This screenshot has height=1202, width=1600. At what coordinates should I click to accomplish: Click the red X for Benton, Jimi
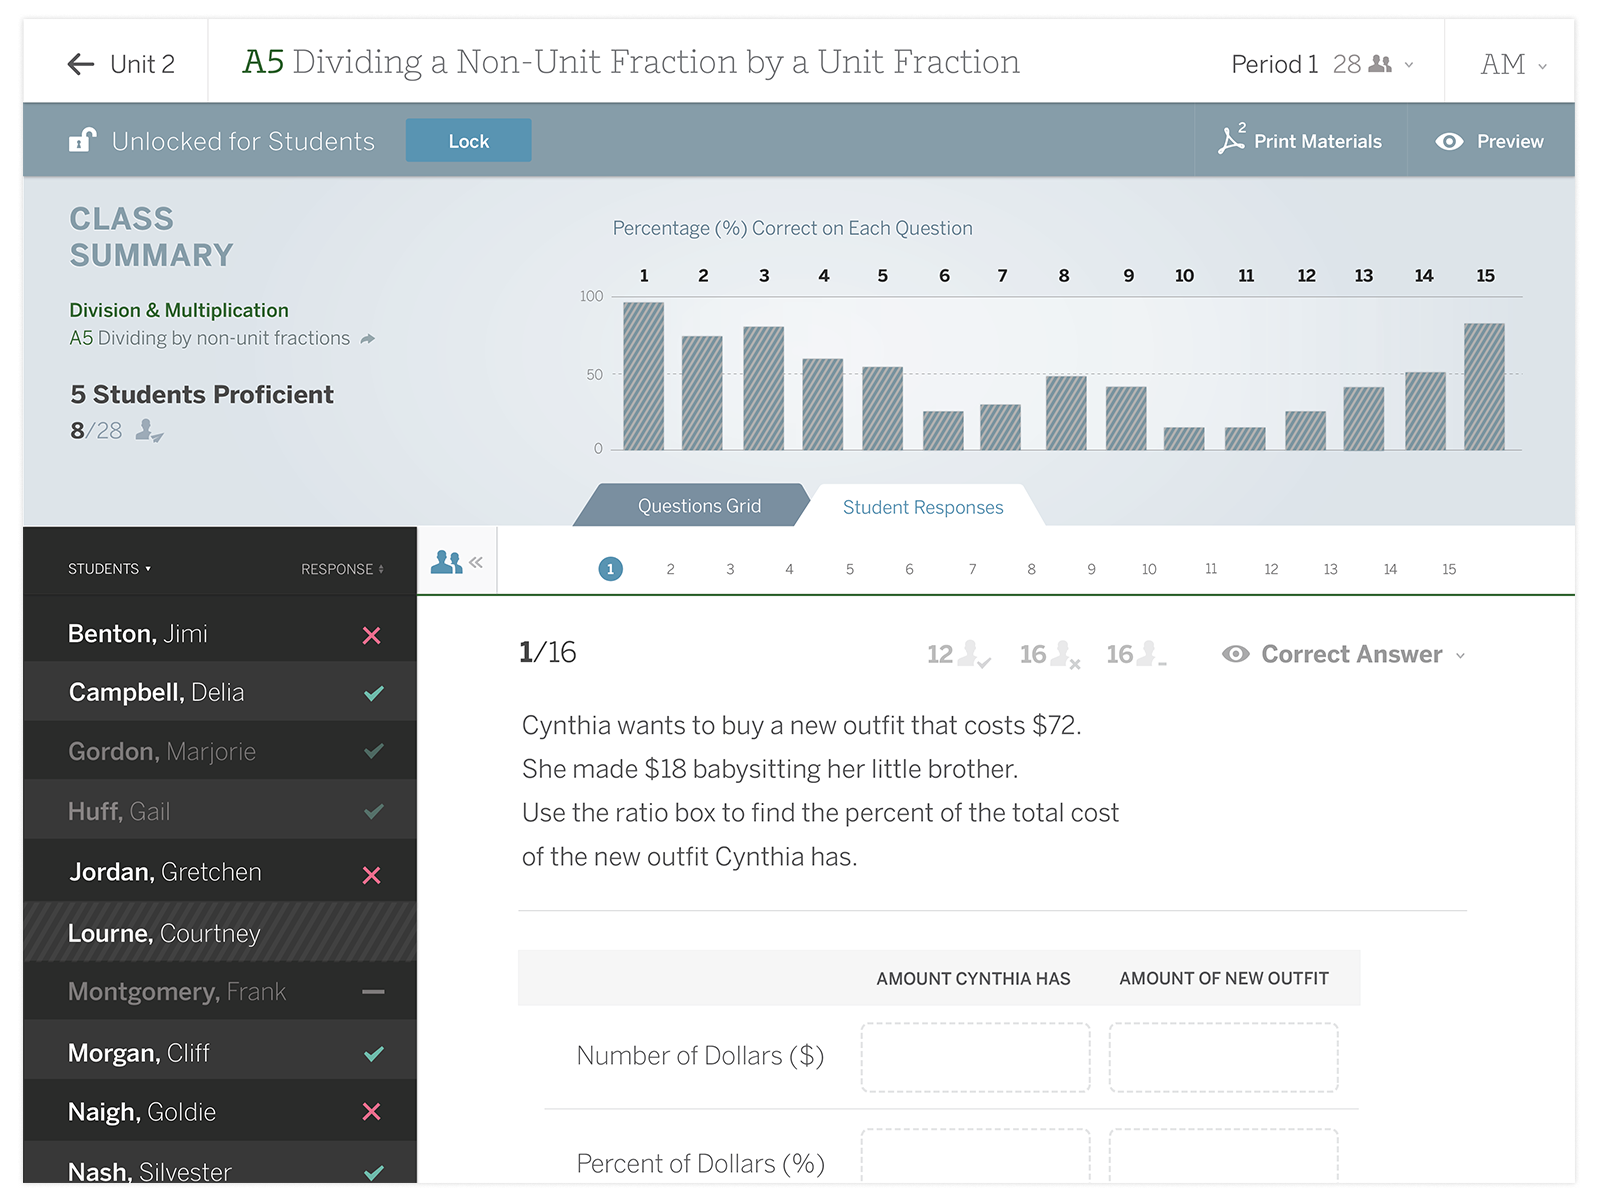tap(372, 635)
